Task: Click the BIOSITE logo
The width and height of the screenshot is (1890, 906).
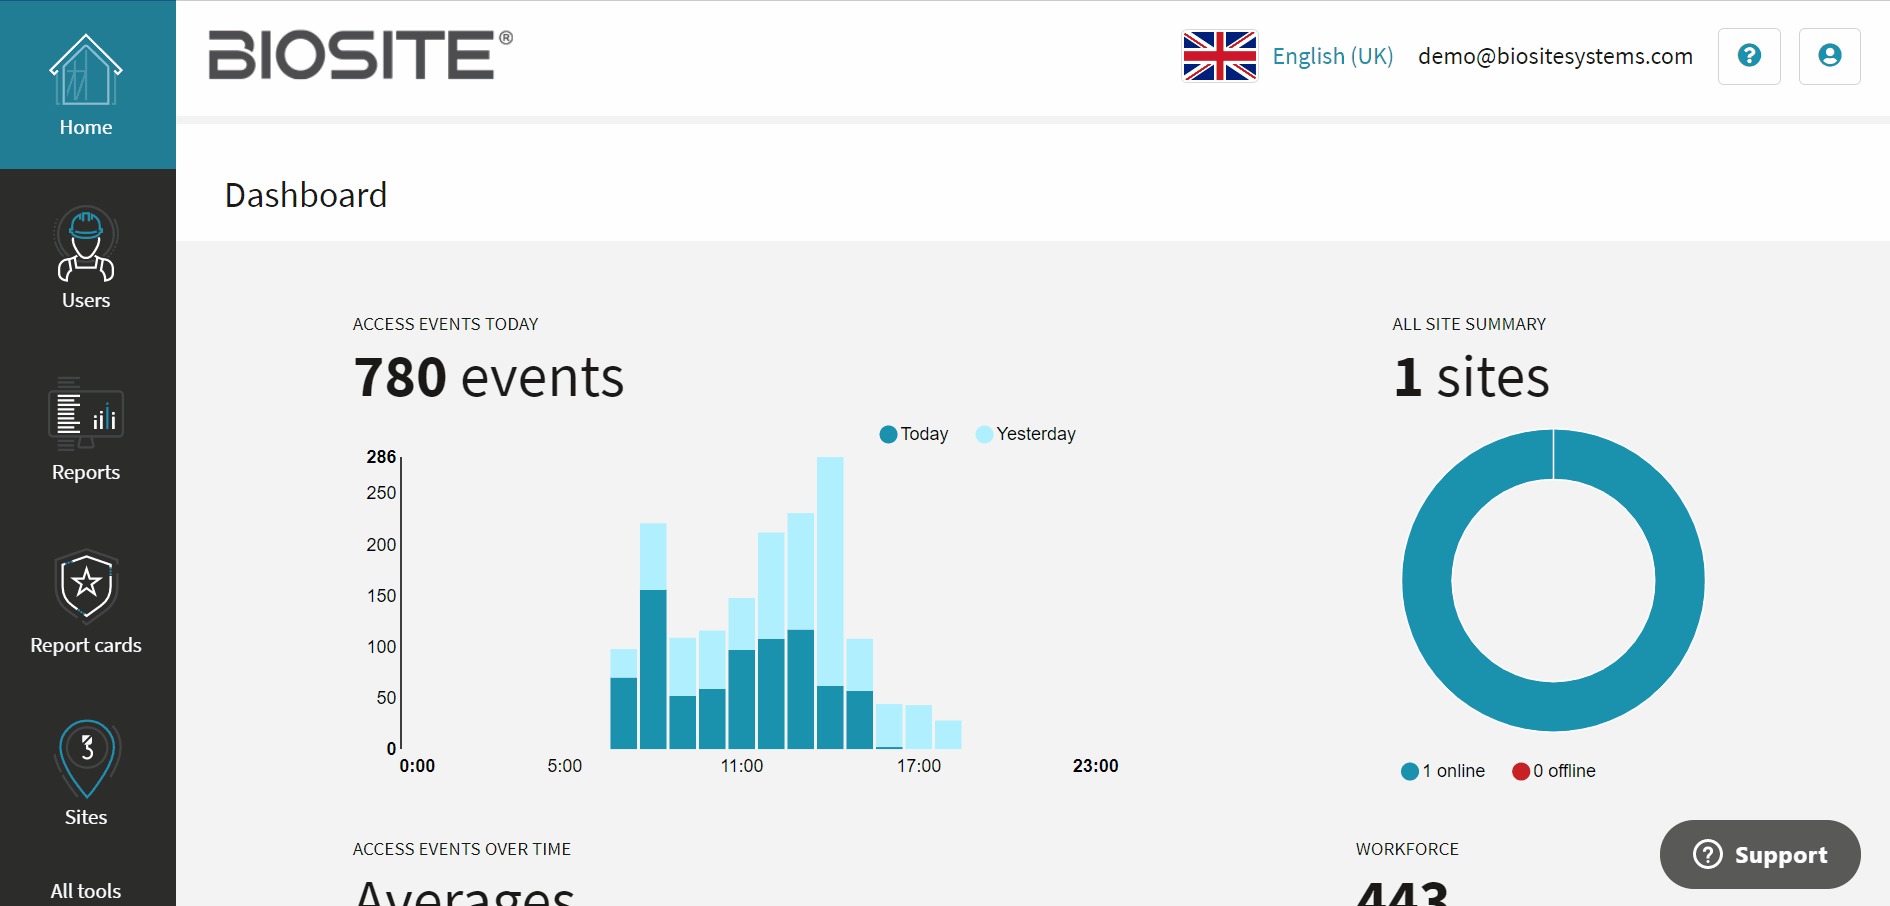Action: point(360,55)
